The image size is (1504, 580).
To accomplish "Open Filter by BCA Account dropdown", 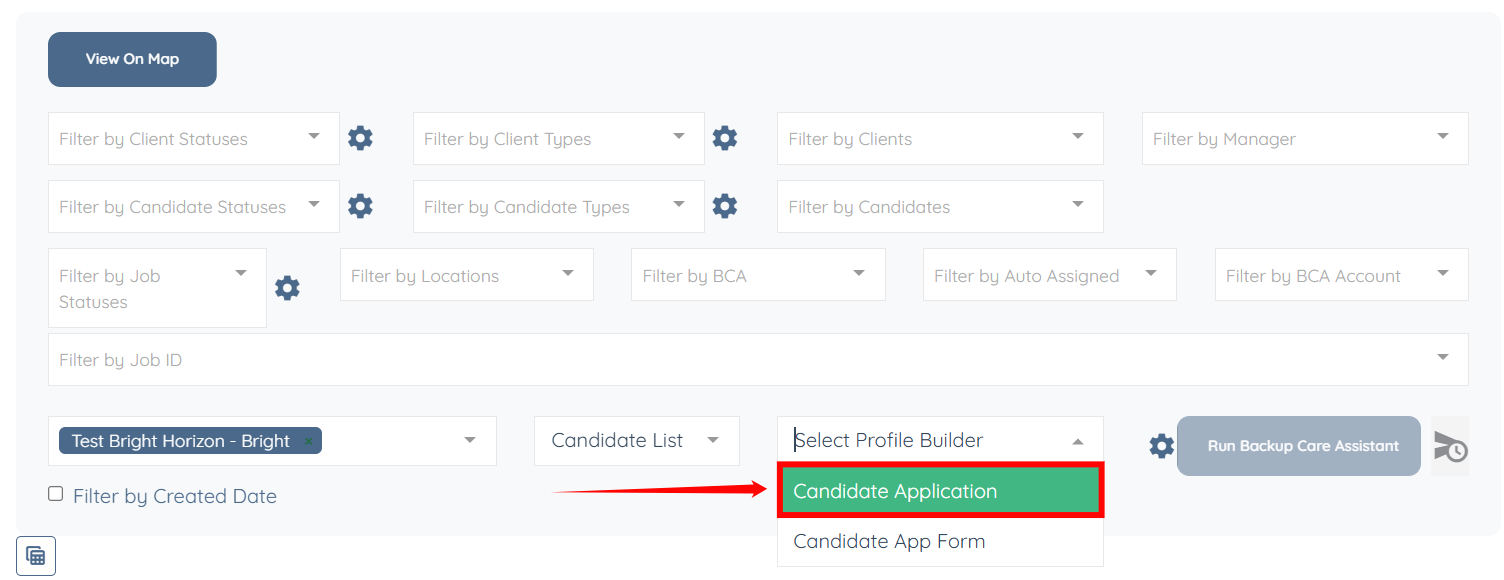I will [1341, 275].
